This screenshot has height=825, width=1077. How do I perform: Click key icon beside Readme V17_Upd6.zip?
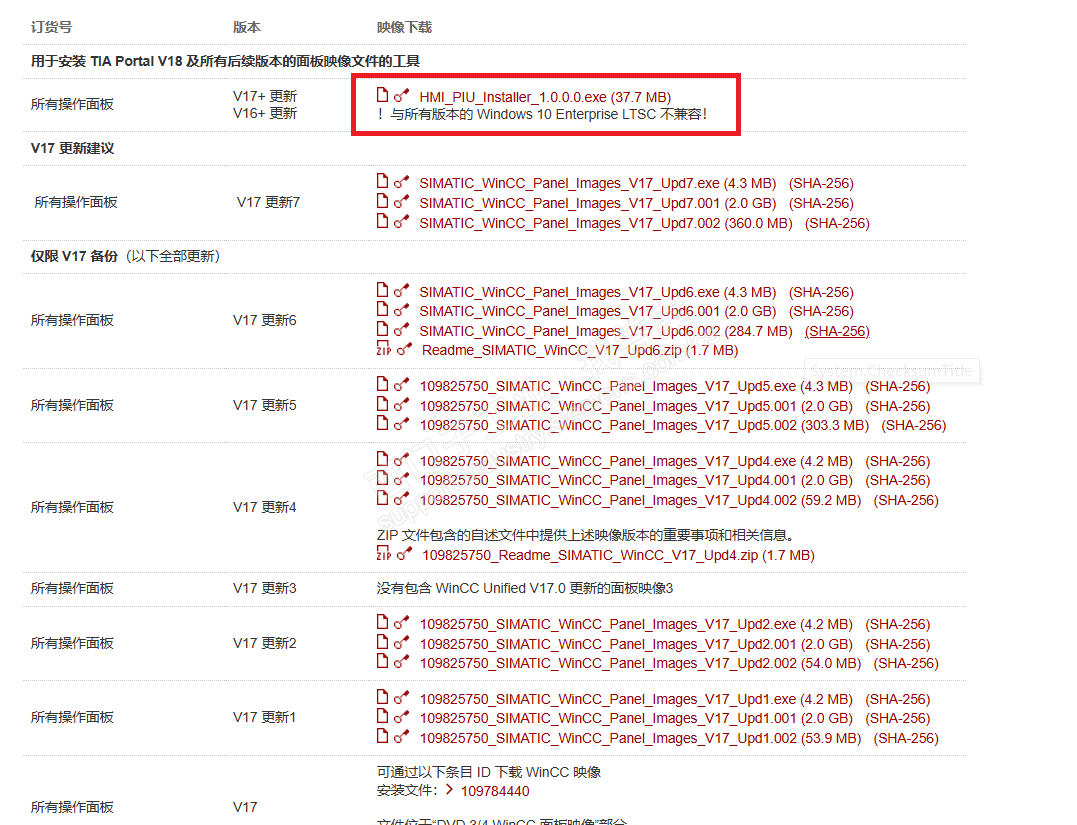405,349
